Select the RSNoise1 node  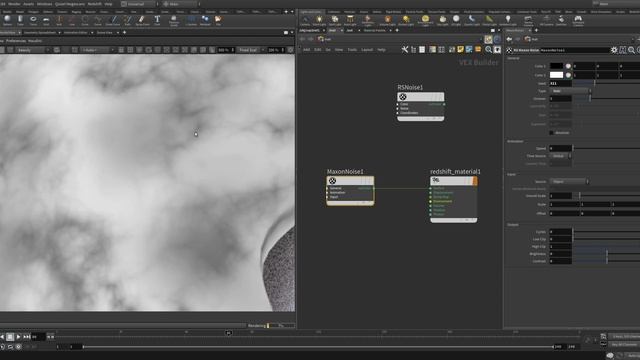click(x=421, y=106)
